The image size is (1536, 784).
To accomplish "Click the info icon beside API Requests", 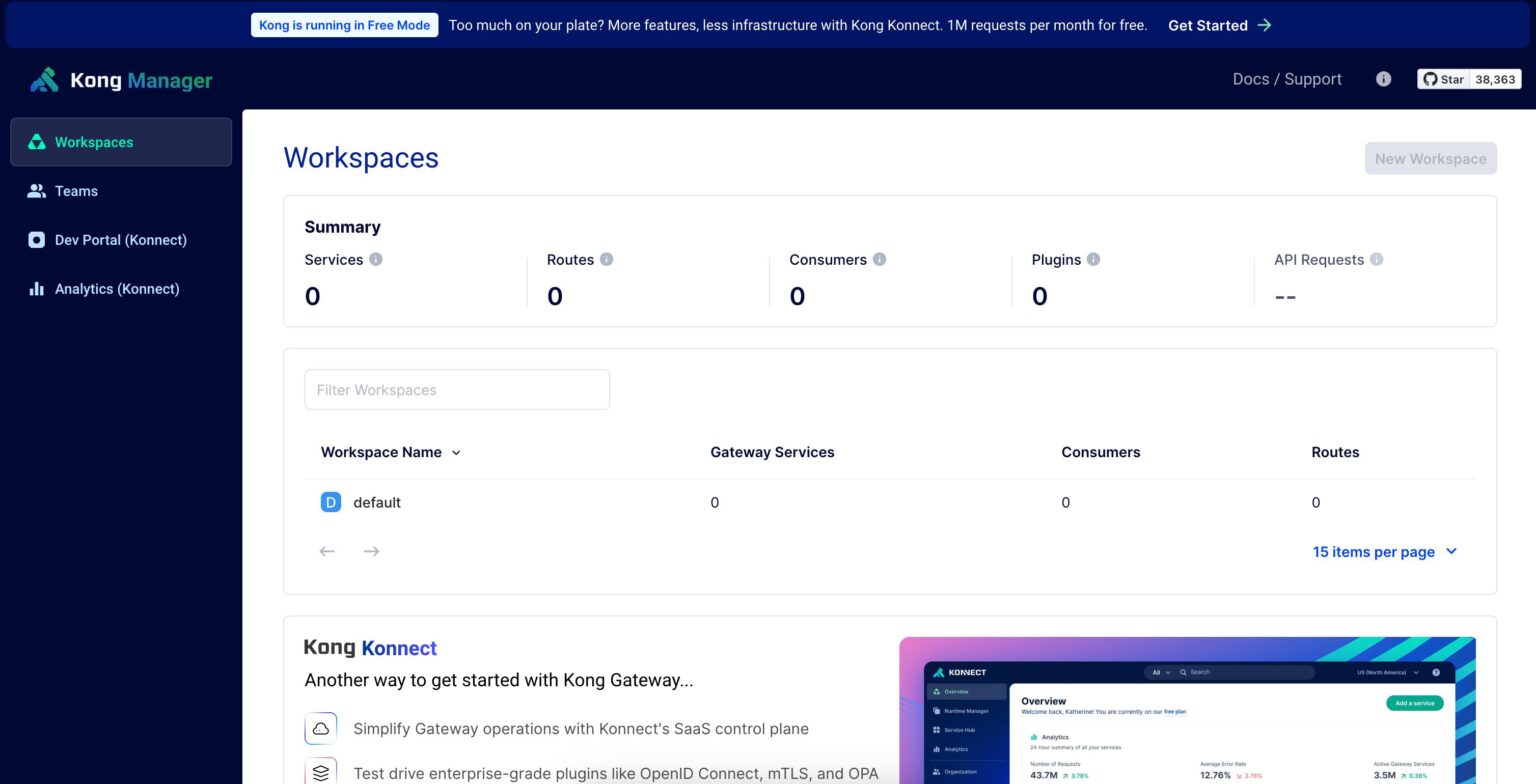I will (x=1376, y=259).
